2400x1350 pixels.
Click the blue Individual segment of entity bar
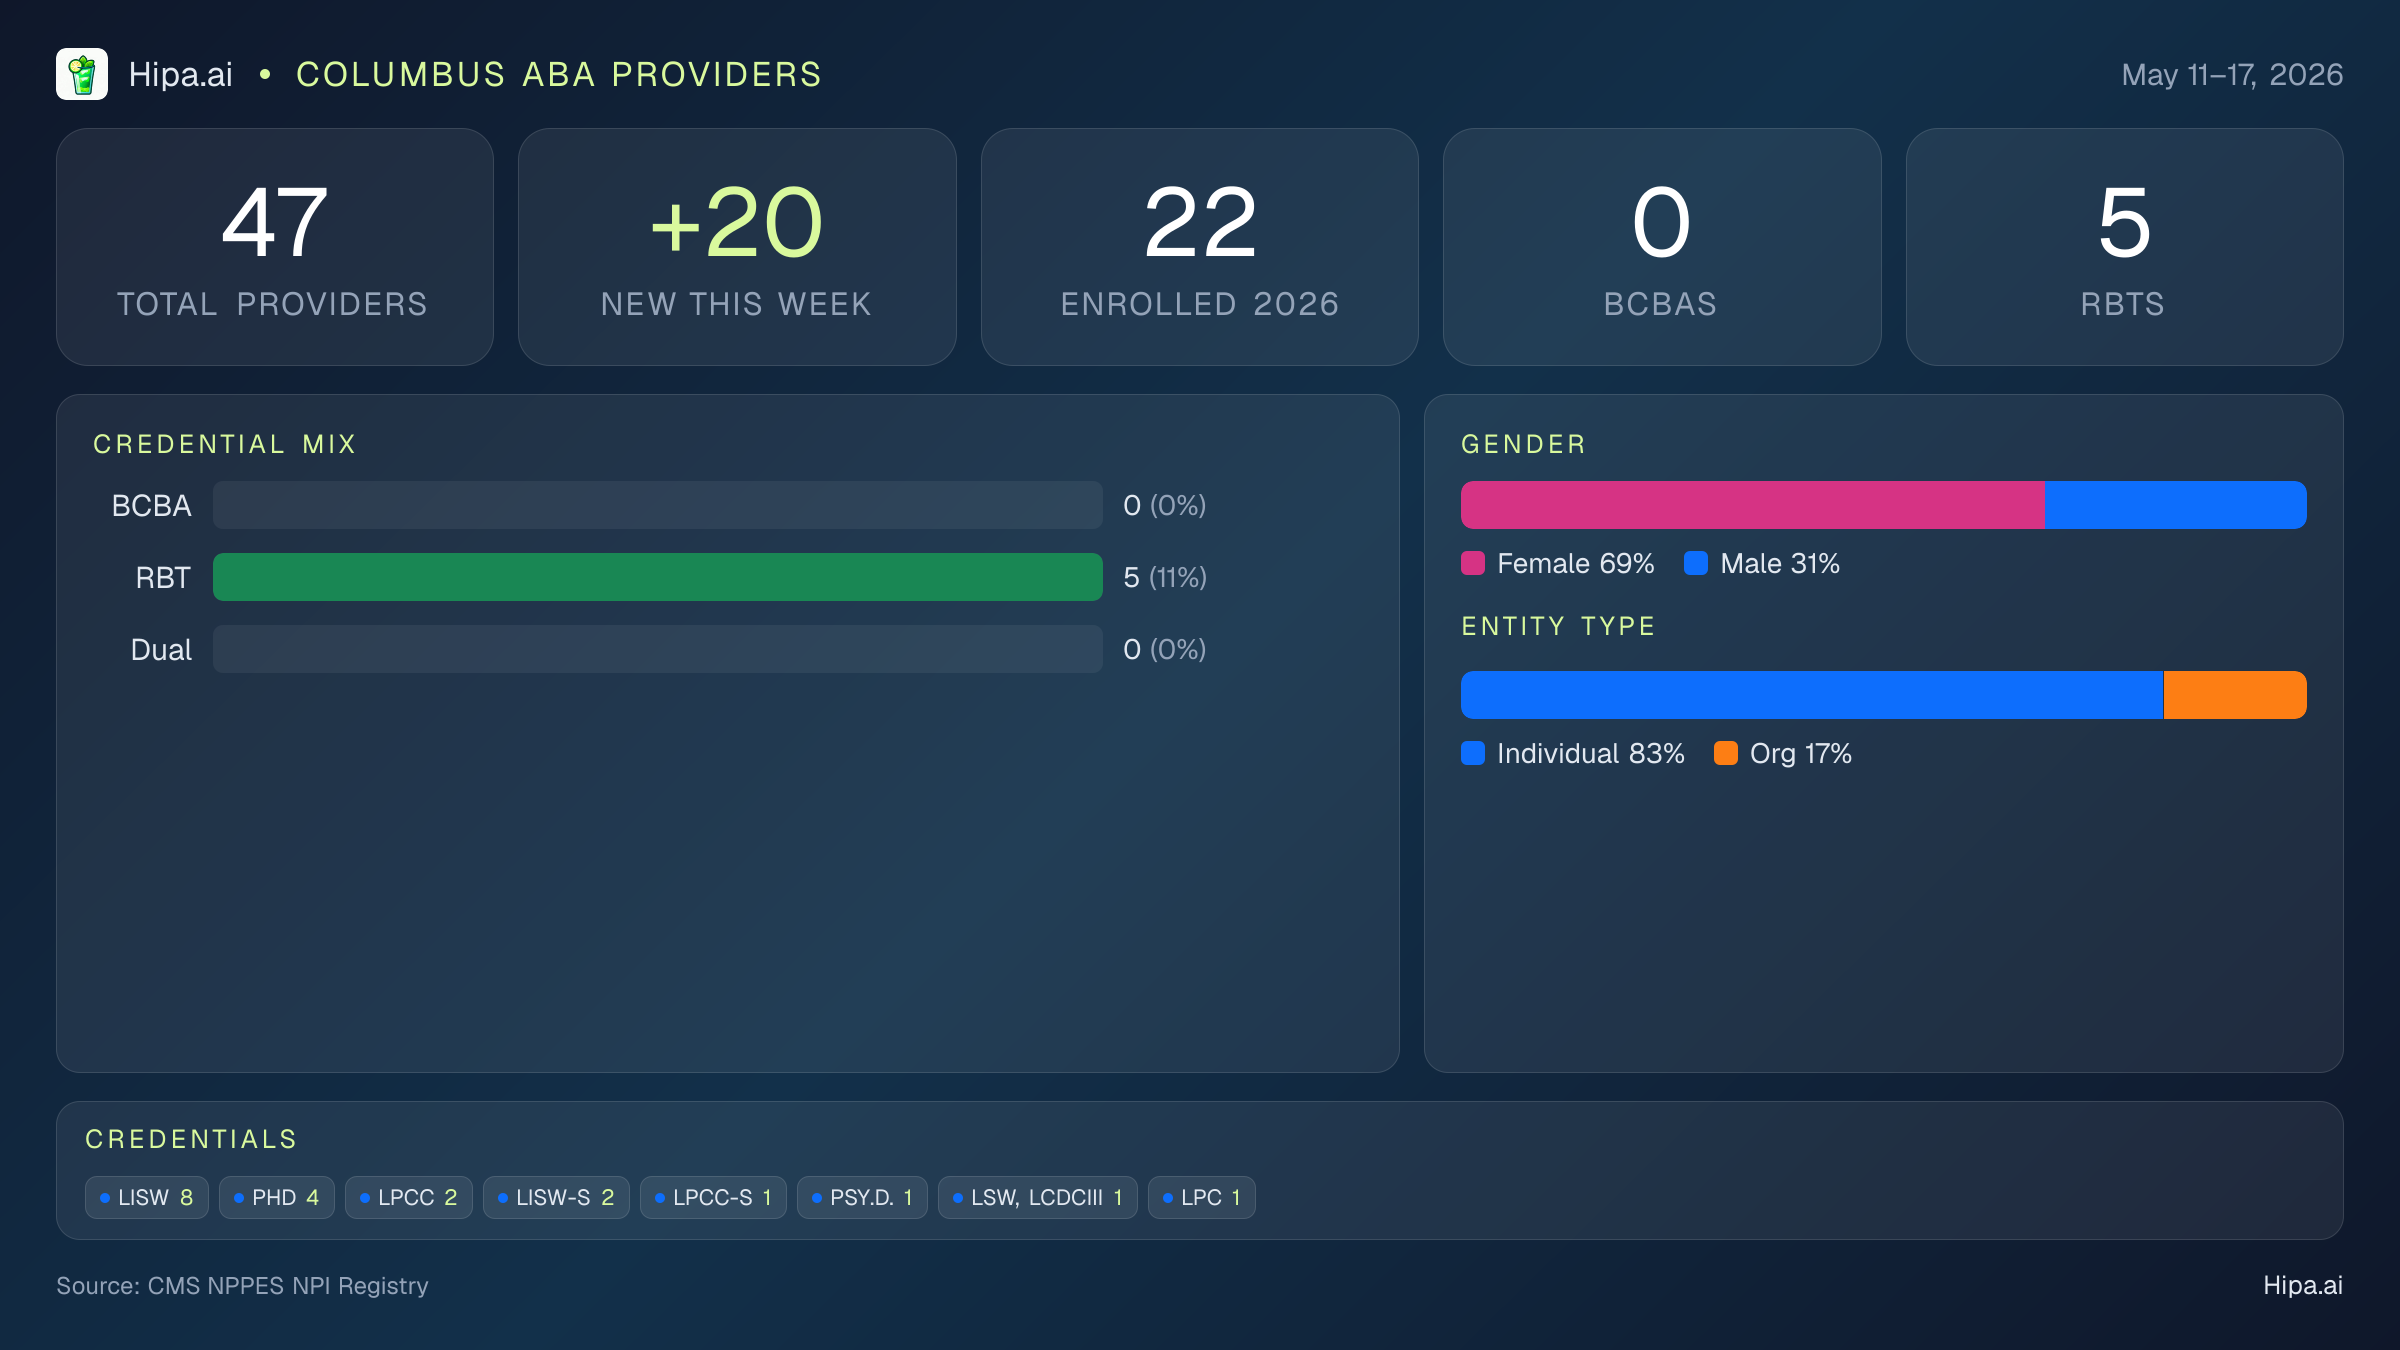coord(1812,695)
